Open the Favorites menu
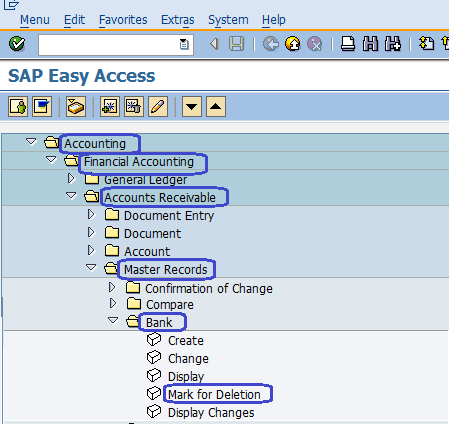This screenshot has width=449, height=424. point(123,20)
